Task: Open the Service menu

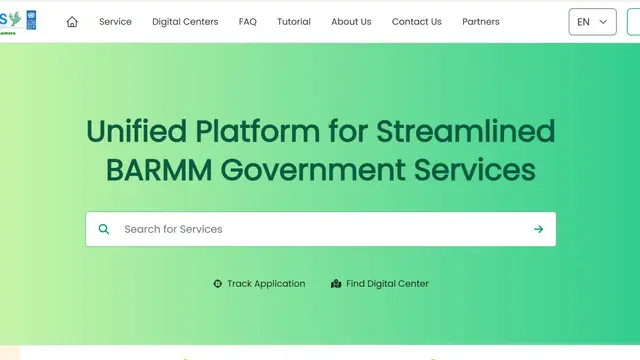Action: (115, 22)
